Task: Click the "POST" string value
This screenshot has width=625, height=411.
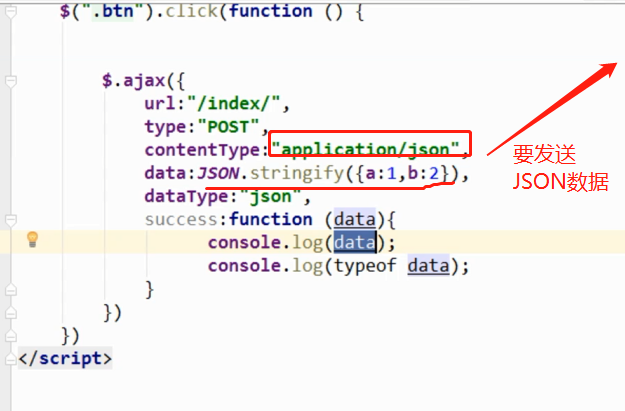Action: [228, 127]
